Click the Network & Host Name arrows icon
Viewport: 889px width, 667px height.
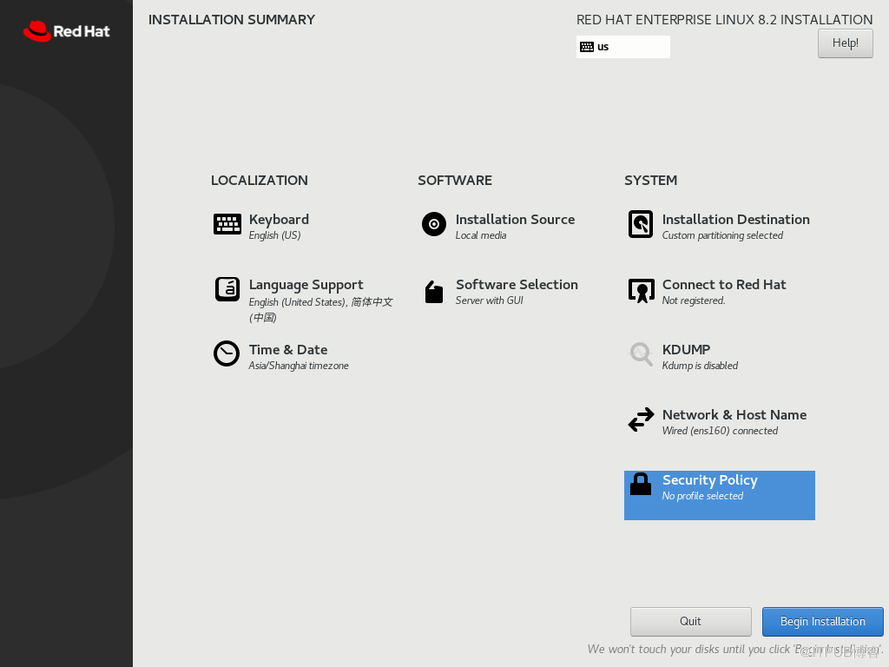tap(641, 420)
